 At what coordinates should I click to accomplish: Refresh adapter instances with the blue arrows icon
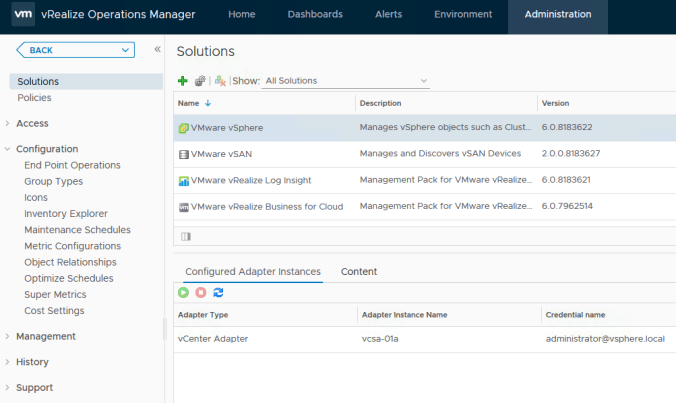218,292
